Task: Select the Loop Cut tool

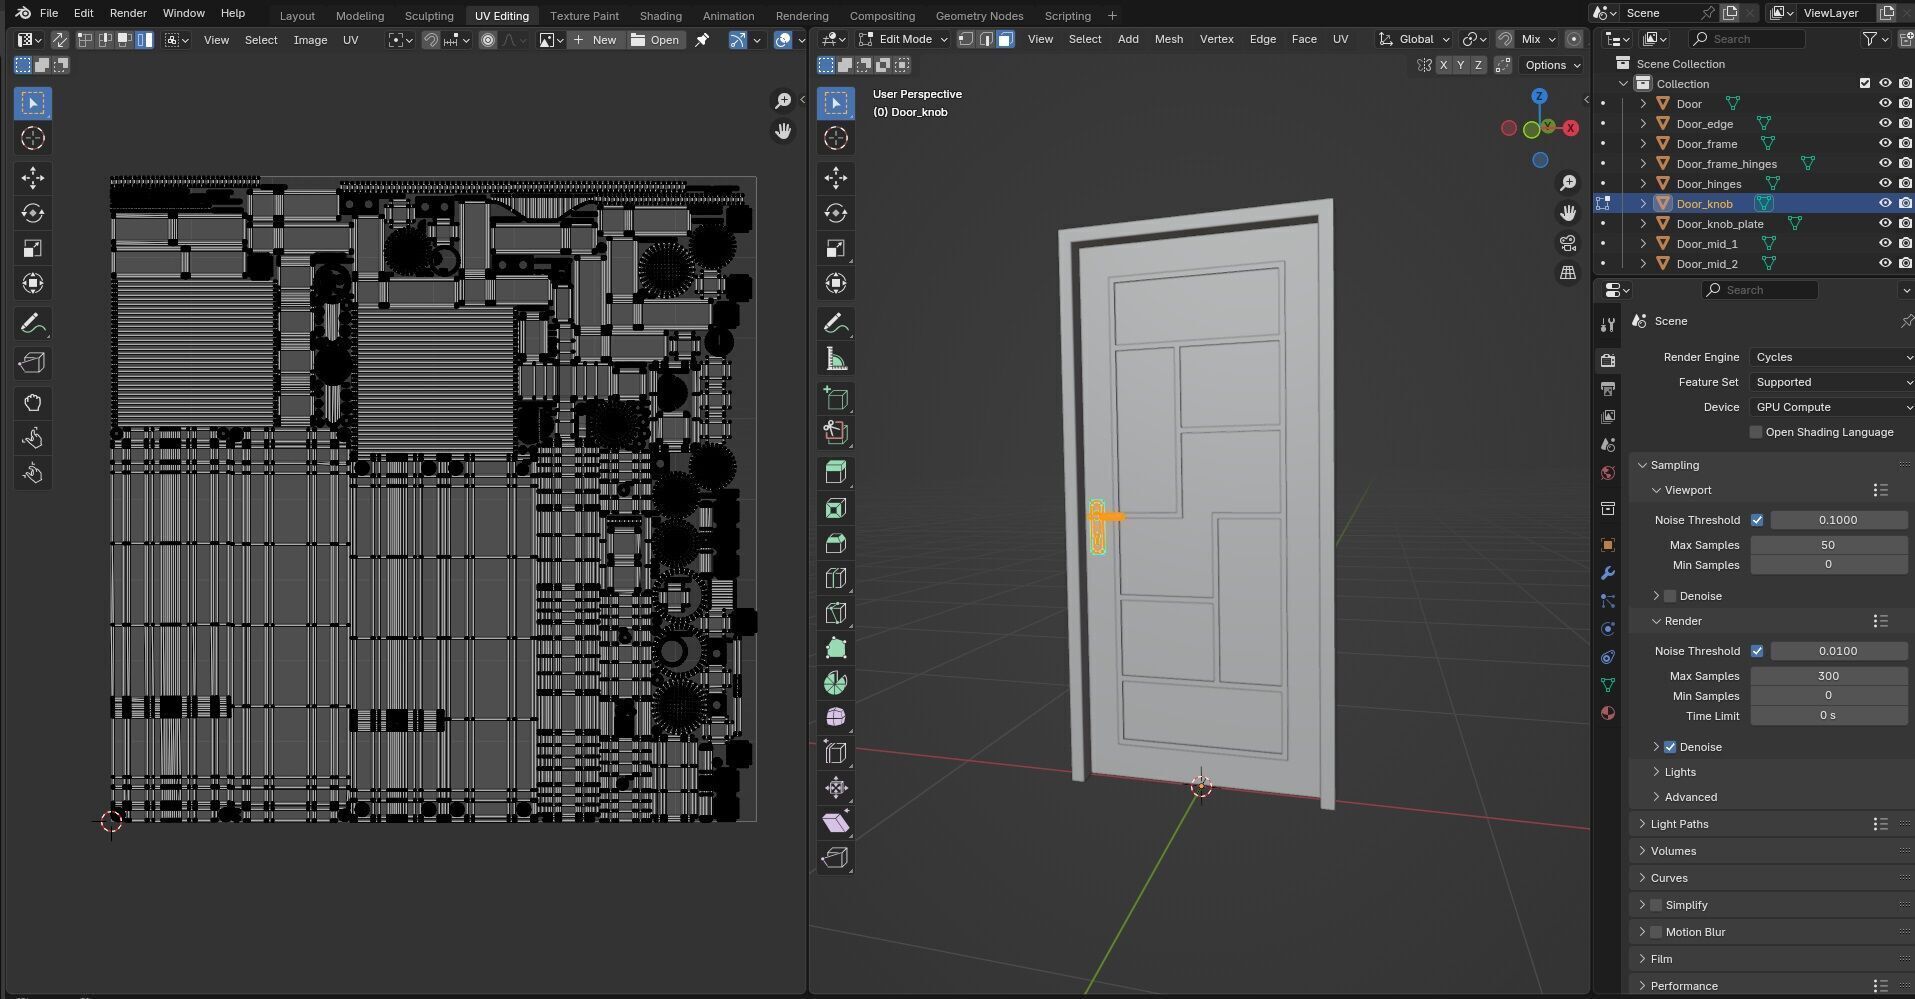Action: (x=836, y=578)
